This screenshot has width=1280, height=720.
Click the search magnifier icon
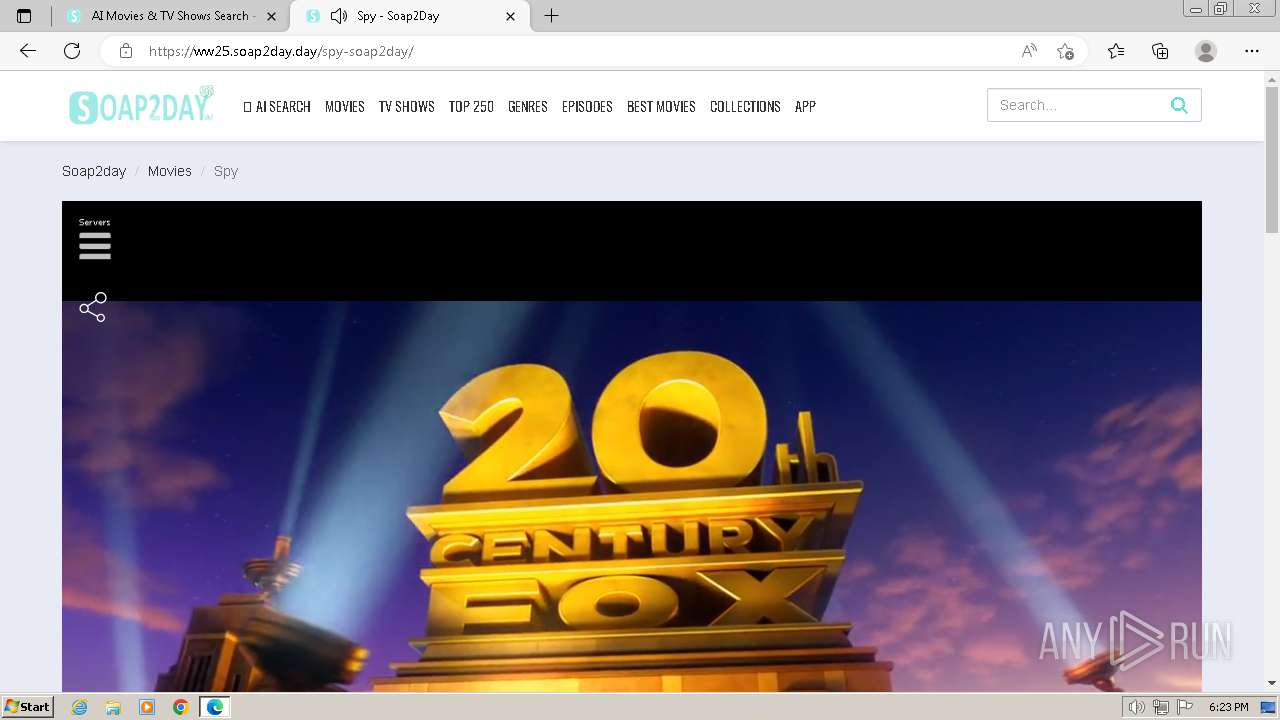pyautogui.click(x=1179, y=105)
